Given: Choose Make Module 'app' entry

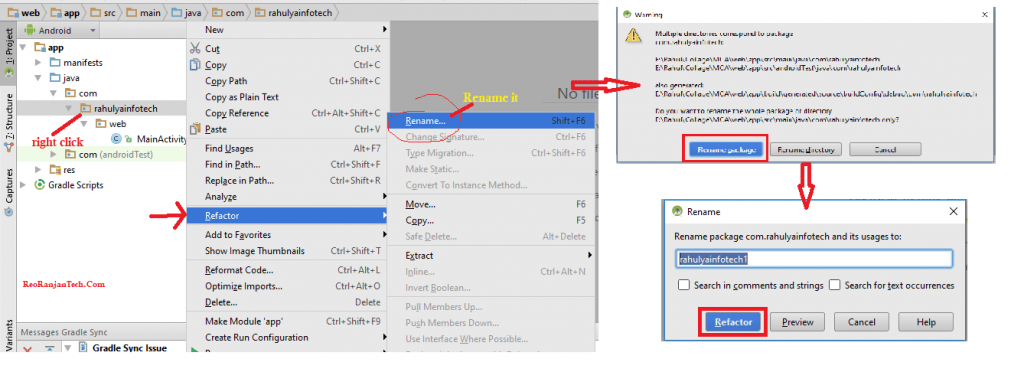Looking at the screenshot, I should 288,321.
